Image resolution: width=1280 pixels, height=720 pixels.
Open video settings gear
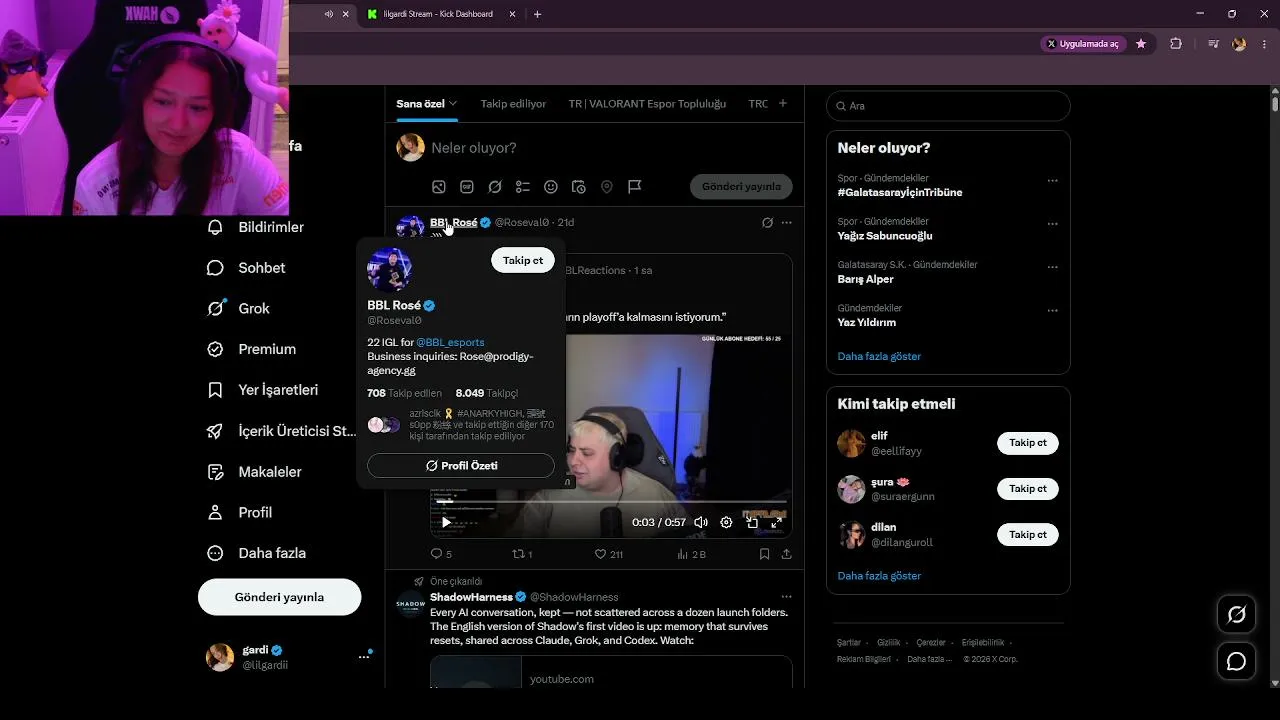726,522
